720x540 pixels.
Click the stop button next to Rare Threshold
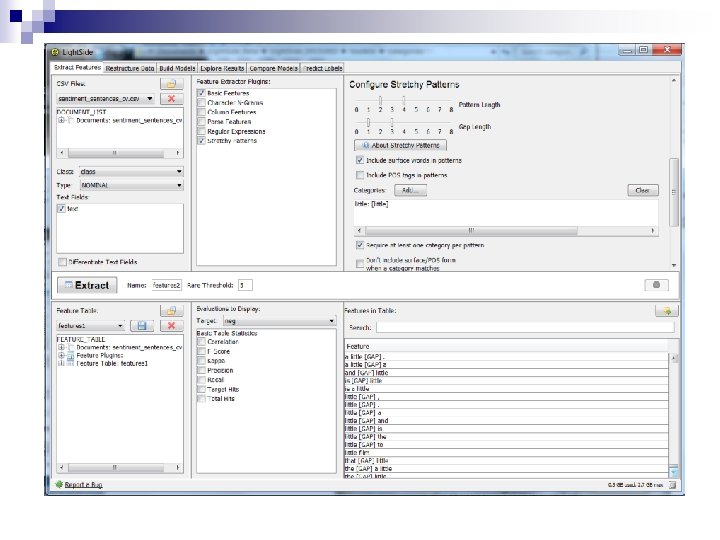[x=656, y=285]
